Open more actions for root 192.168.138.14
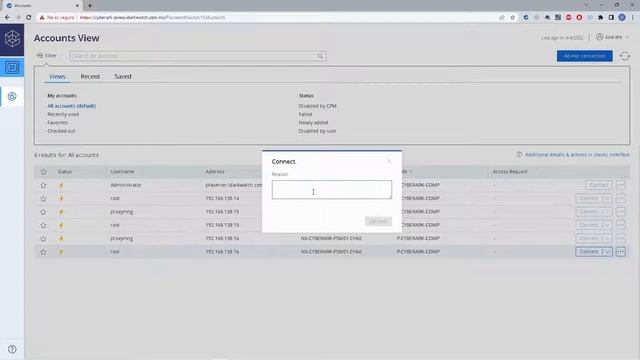This screenshot has height=360, width=640. pos(620,198)
